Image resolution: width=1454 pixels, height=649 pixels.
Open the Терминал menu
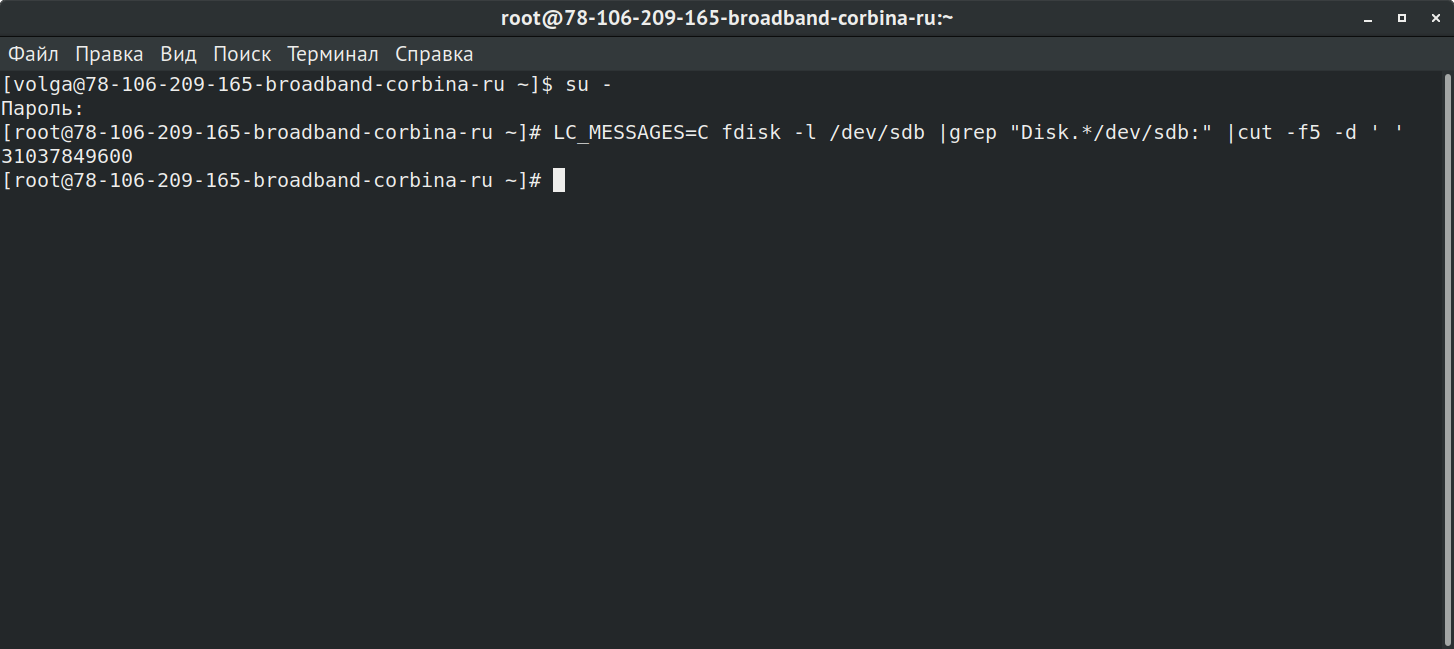[333, 54]
